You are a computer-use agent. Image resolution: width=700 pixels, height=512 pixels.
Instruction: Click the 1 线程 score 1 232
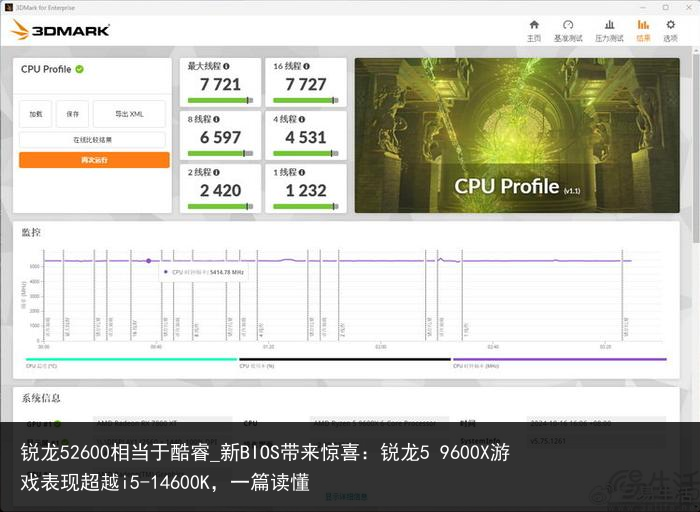306,191
